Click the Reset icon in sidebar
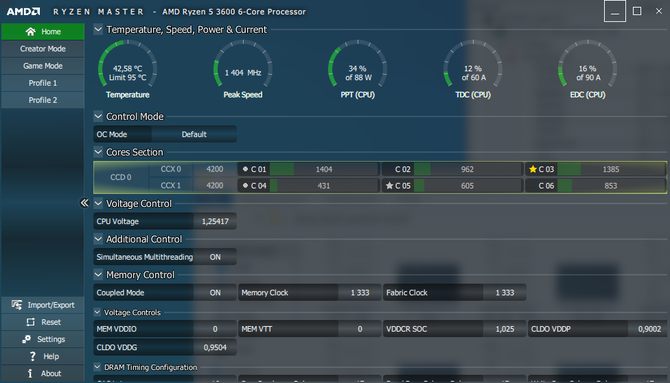Screen dimensions: 670x383 (x=31, y=322)
